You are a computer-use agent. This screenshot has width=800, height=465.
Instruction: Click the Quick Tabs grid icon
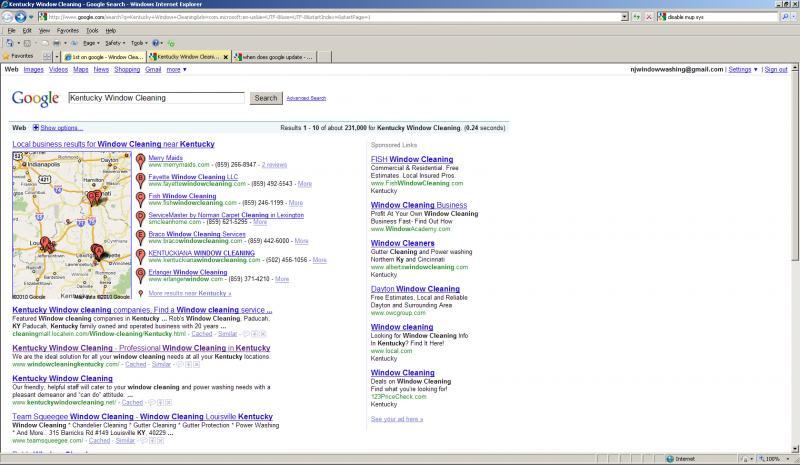[x=47, y=57]
